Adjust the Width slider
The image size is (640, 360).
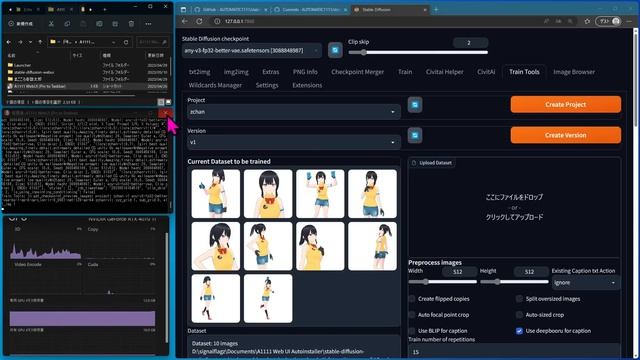pos(442,282)
